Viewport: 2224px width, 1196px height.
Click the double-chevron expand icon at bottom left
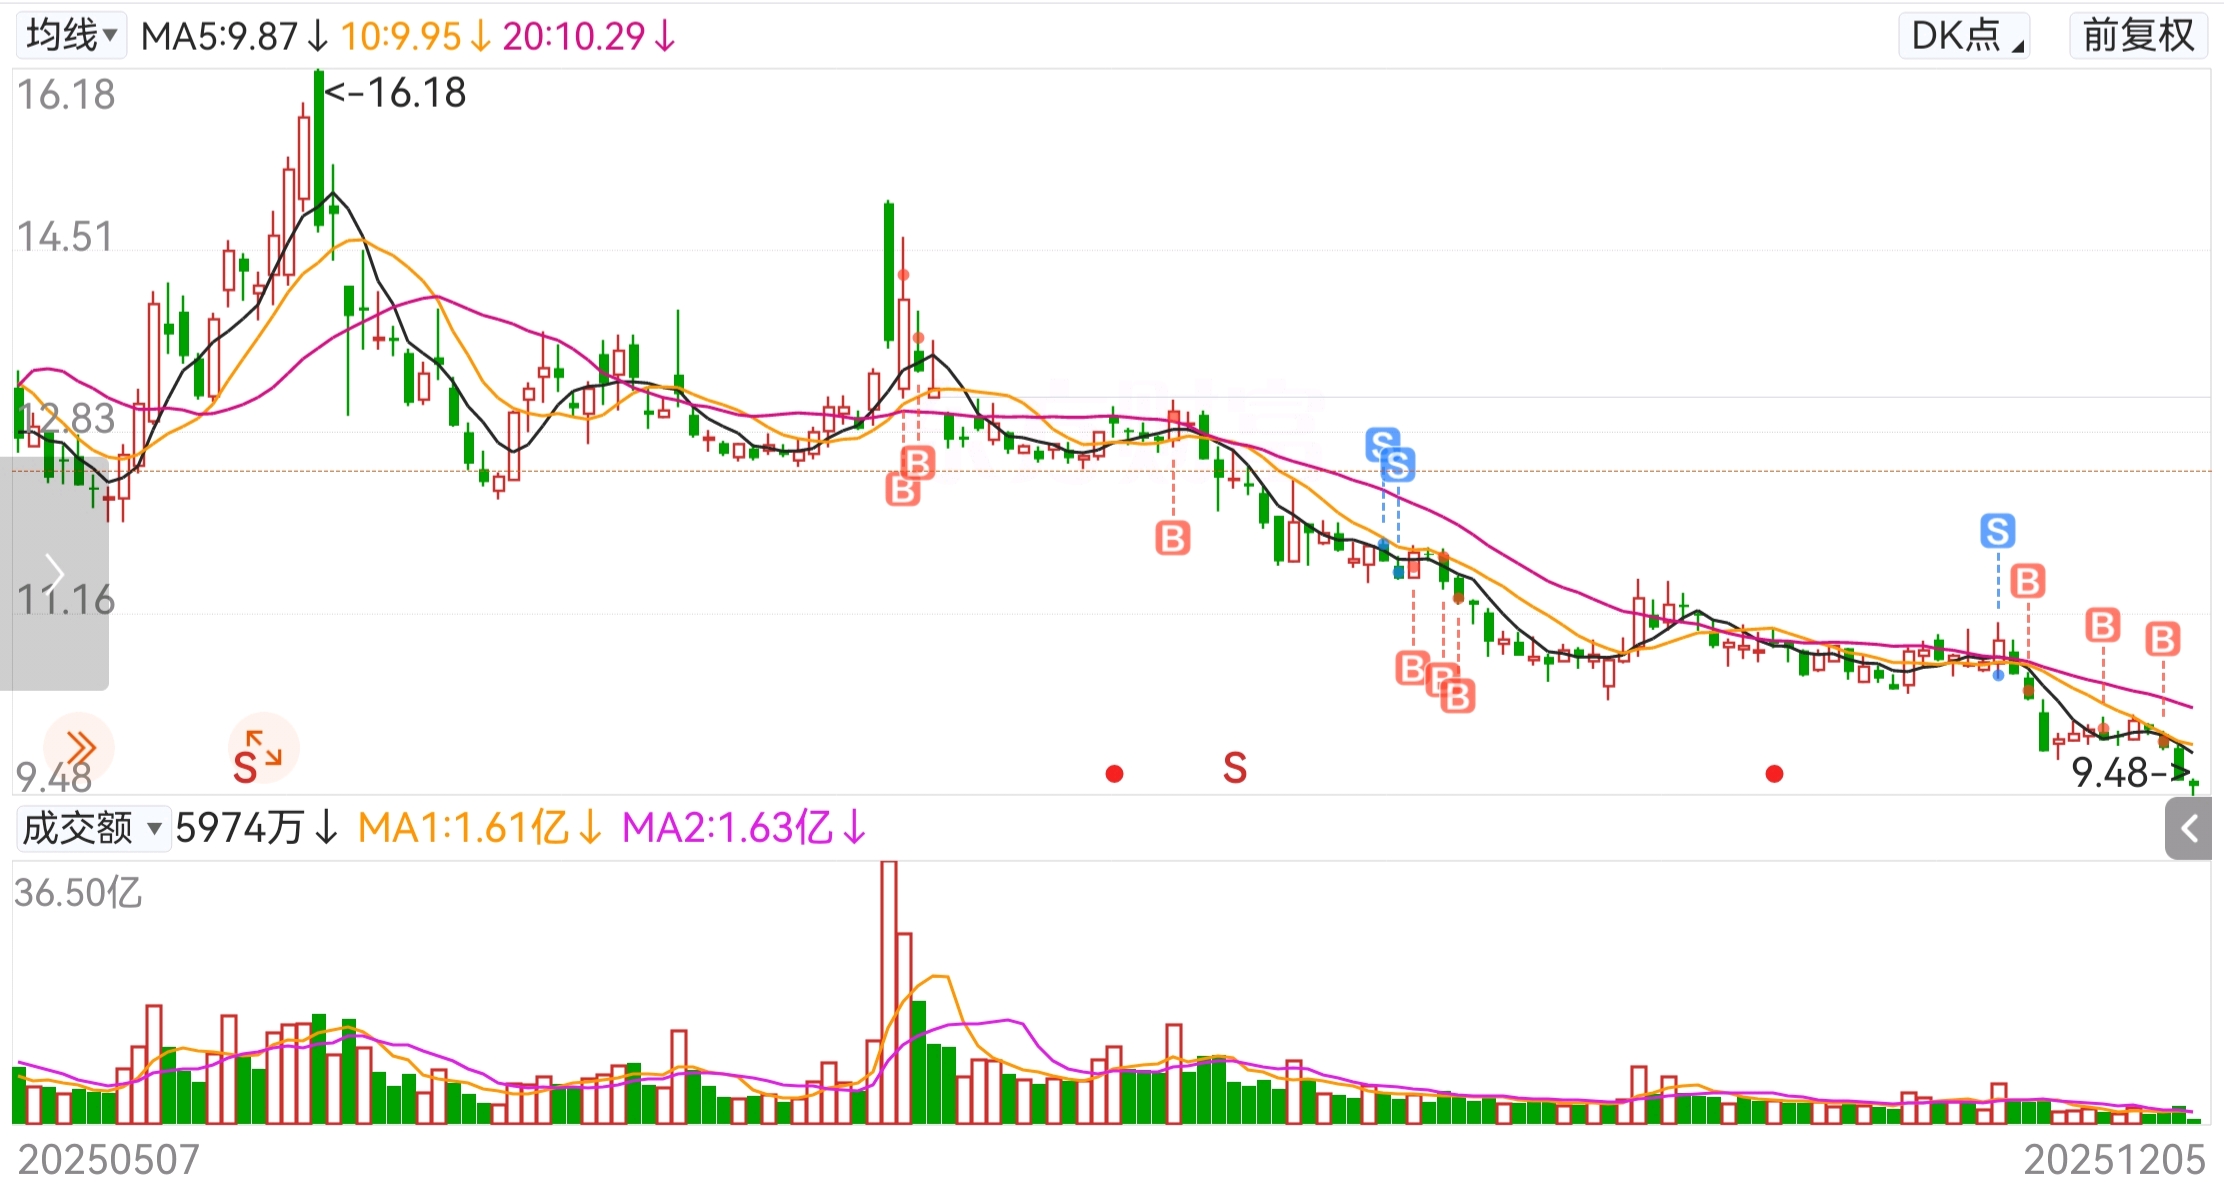coord(80,746)
